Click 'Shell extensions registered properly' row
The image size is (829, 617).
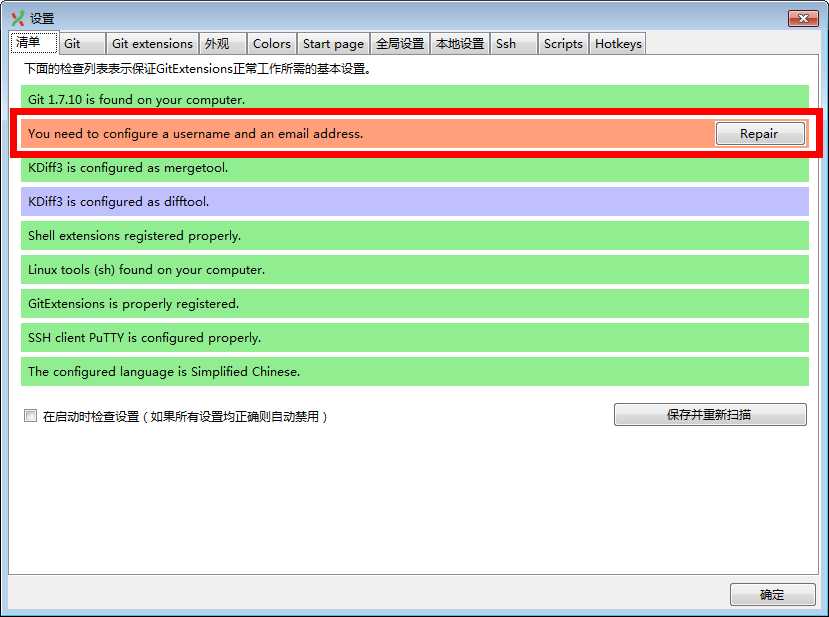click(x=414, y=235)
